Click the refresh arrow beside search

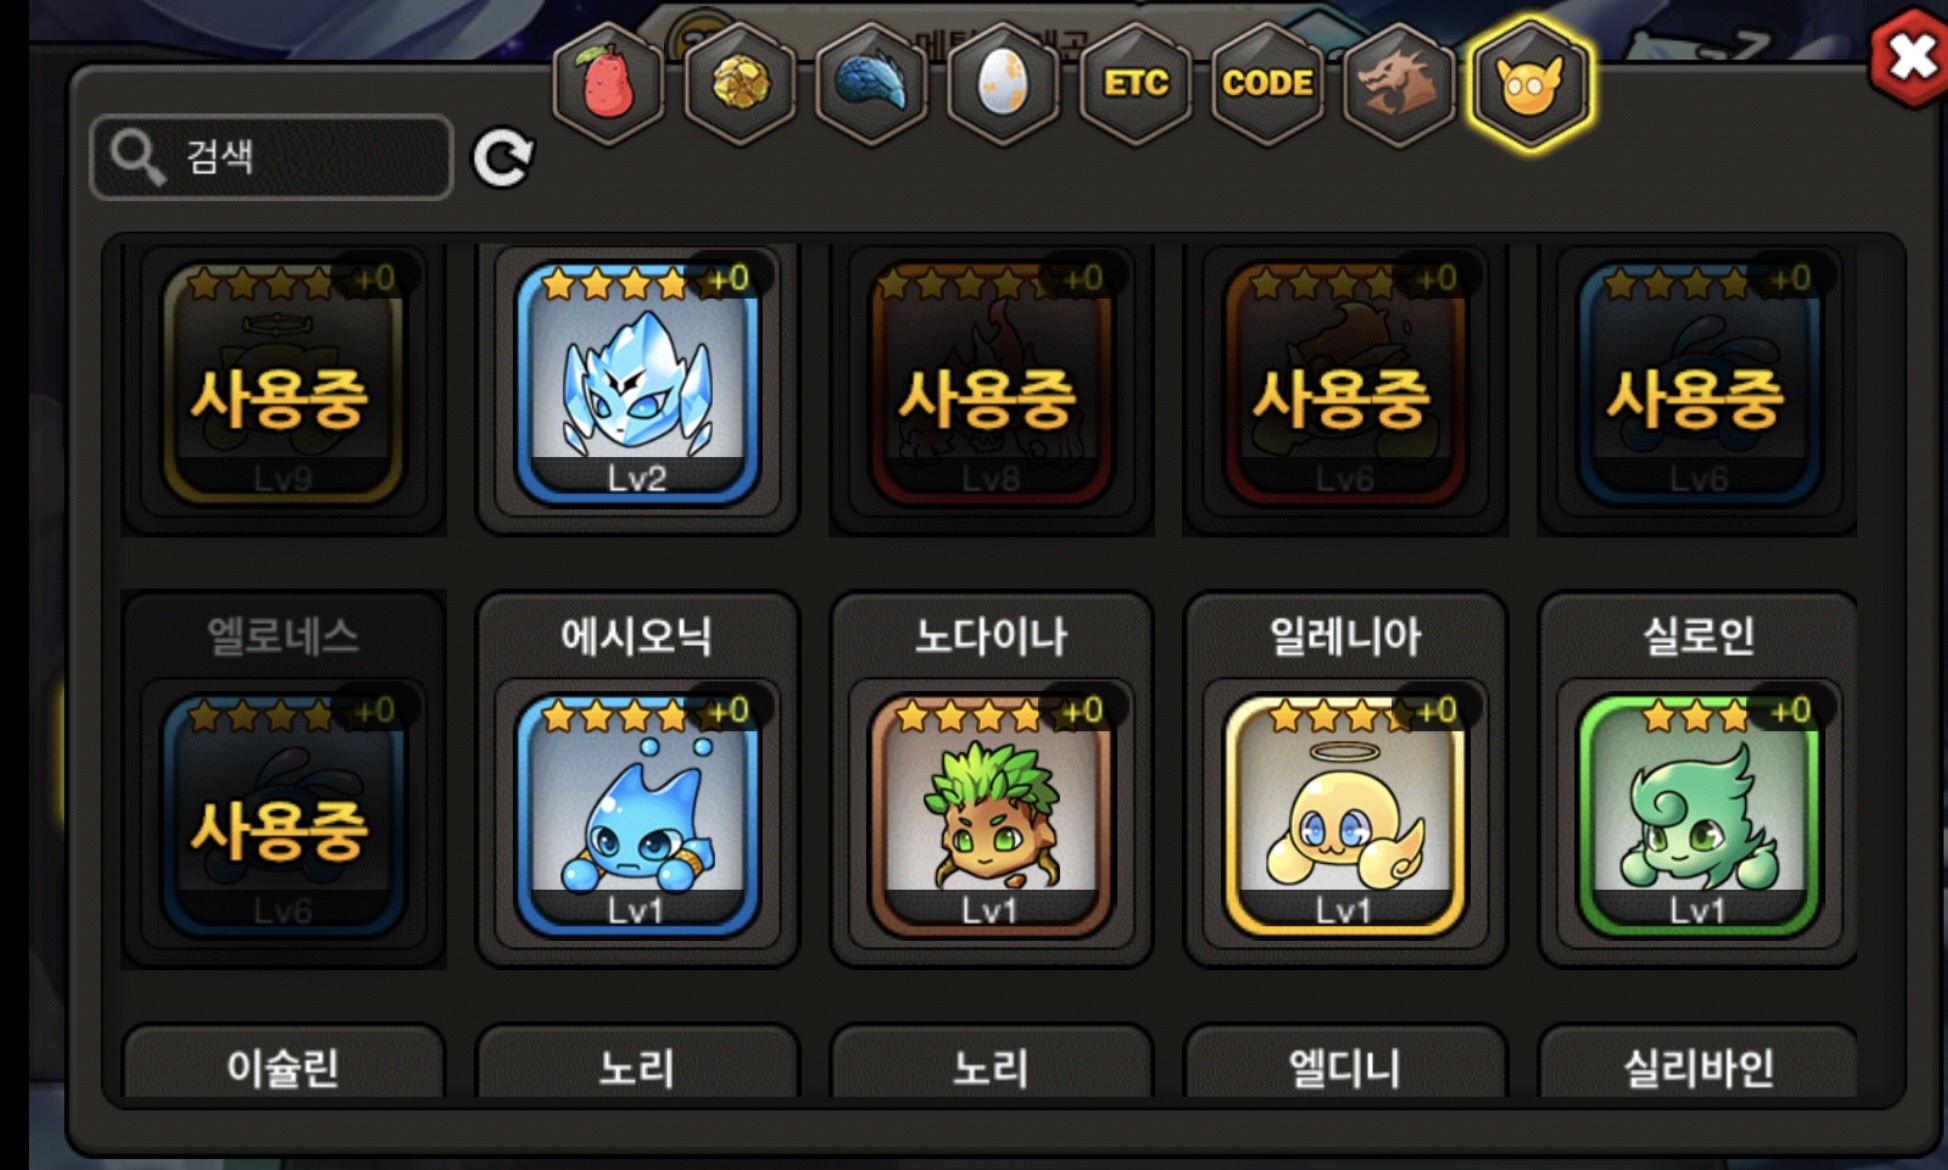503,158
